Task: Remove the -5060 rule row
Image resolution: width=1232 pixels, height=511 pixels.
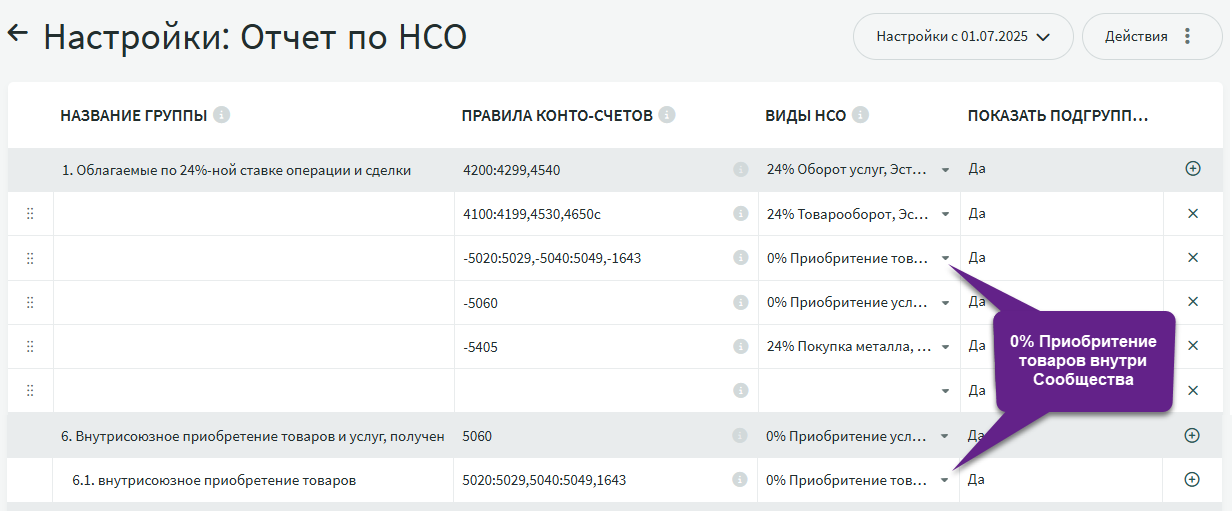Action: [1192, 301]
